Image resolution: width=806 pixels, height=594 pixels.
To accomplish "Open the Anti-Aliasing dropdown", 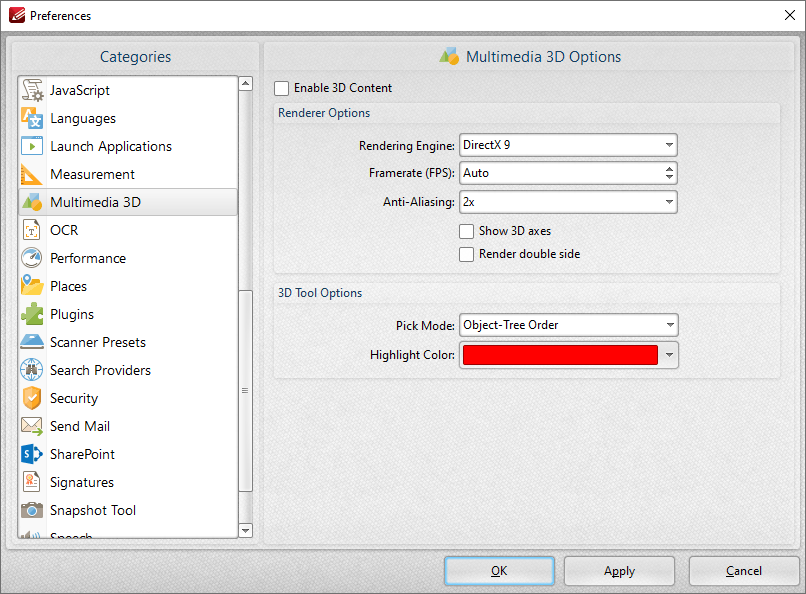I will (568, 202).
